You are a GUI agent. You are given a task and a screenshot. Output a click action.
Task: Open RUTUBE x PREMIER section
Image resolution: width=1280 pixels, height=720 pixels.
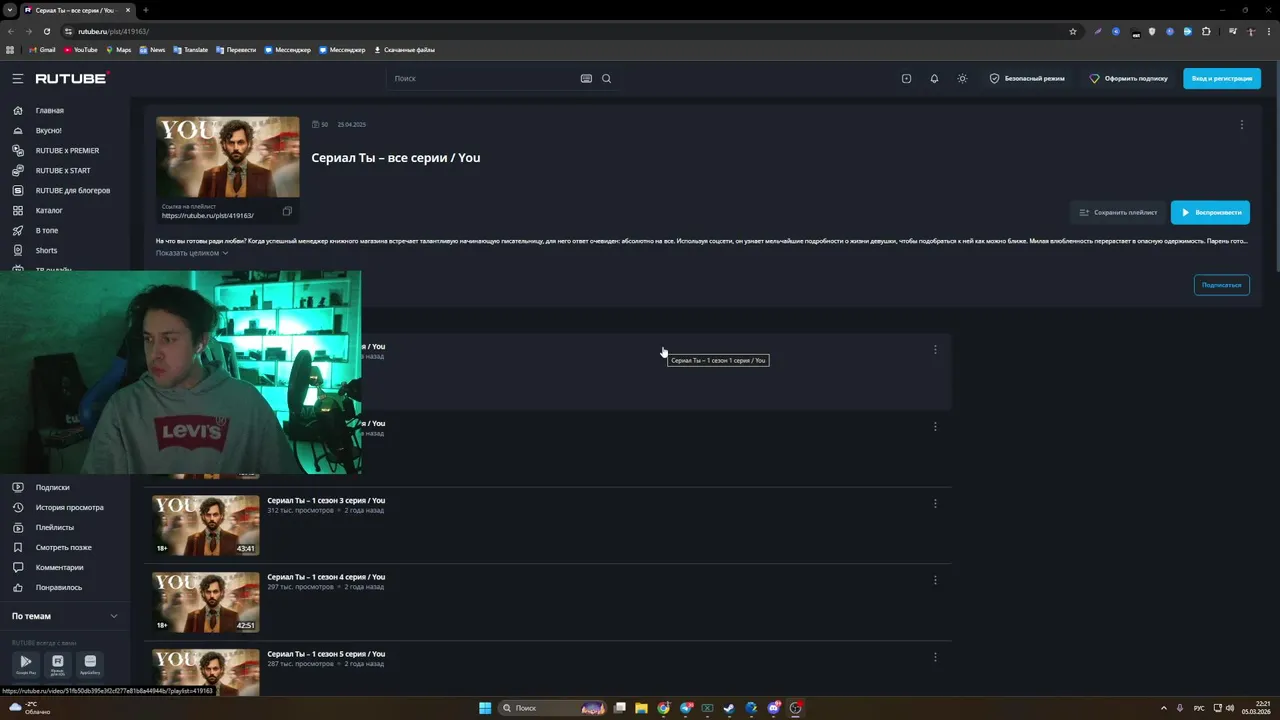click(x=65, y=150)
